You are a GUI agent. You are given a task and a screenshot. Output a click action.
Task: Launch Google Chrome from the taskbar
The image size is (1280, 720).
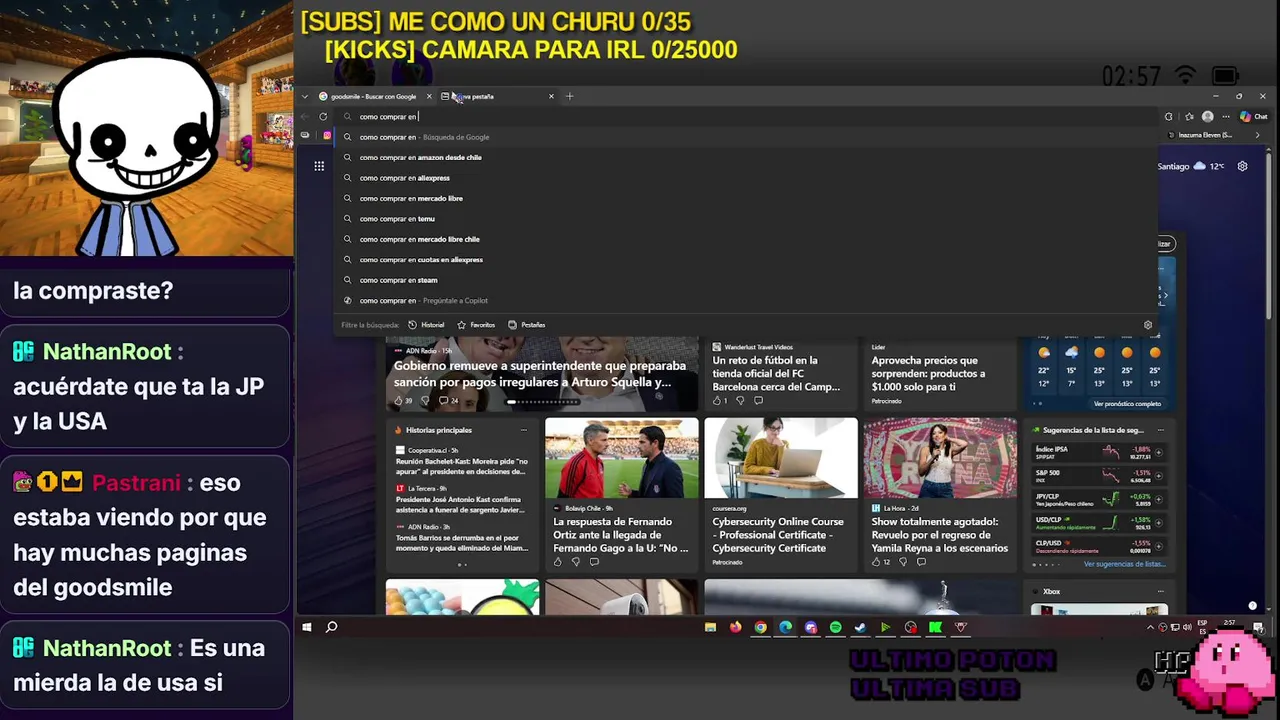click(761, 627)
